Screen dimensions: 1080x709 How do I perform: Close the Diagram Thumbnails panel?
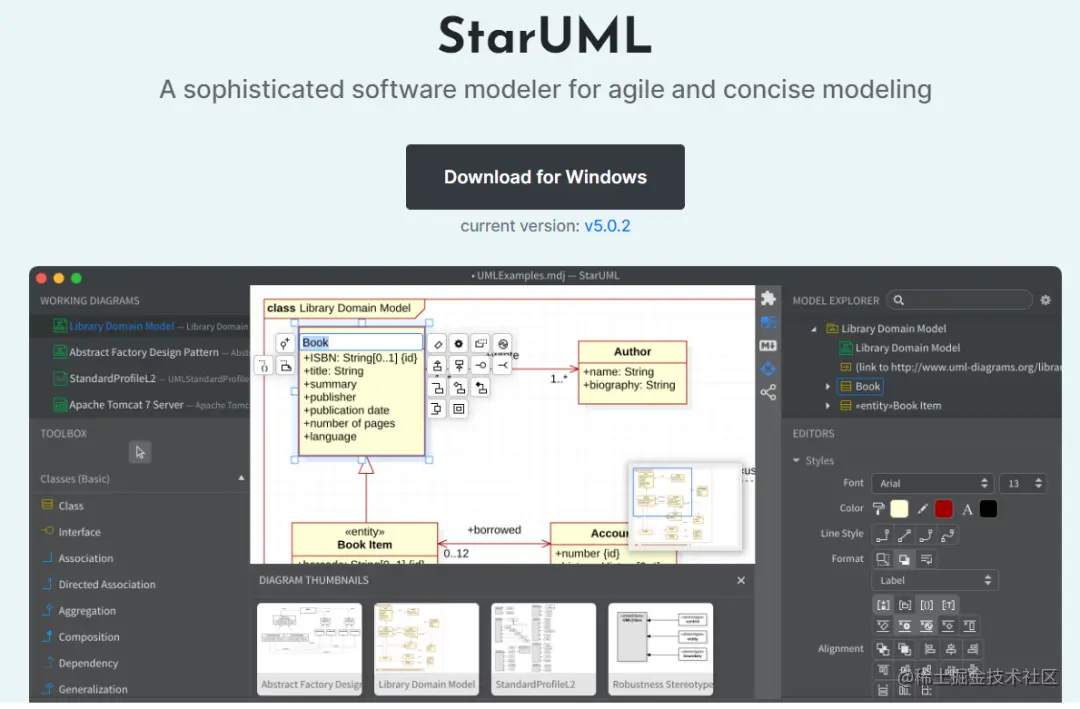click(x=741, y=580)
